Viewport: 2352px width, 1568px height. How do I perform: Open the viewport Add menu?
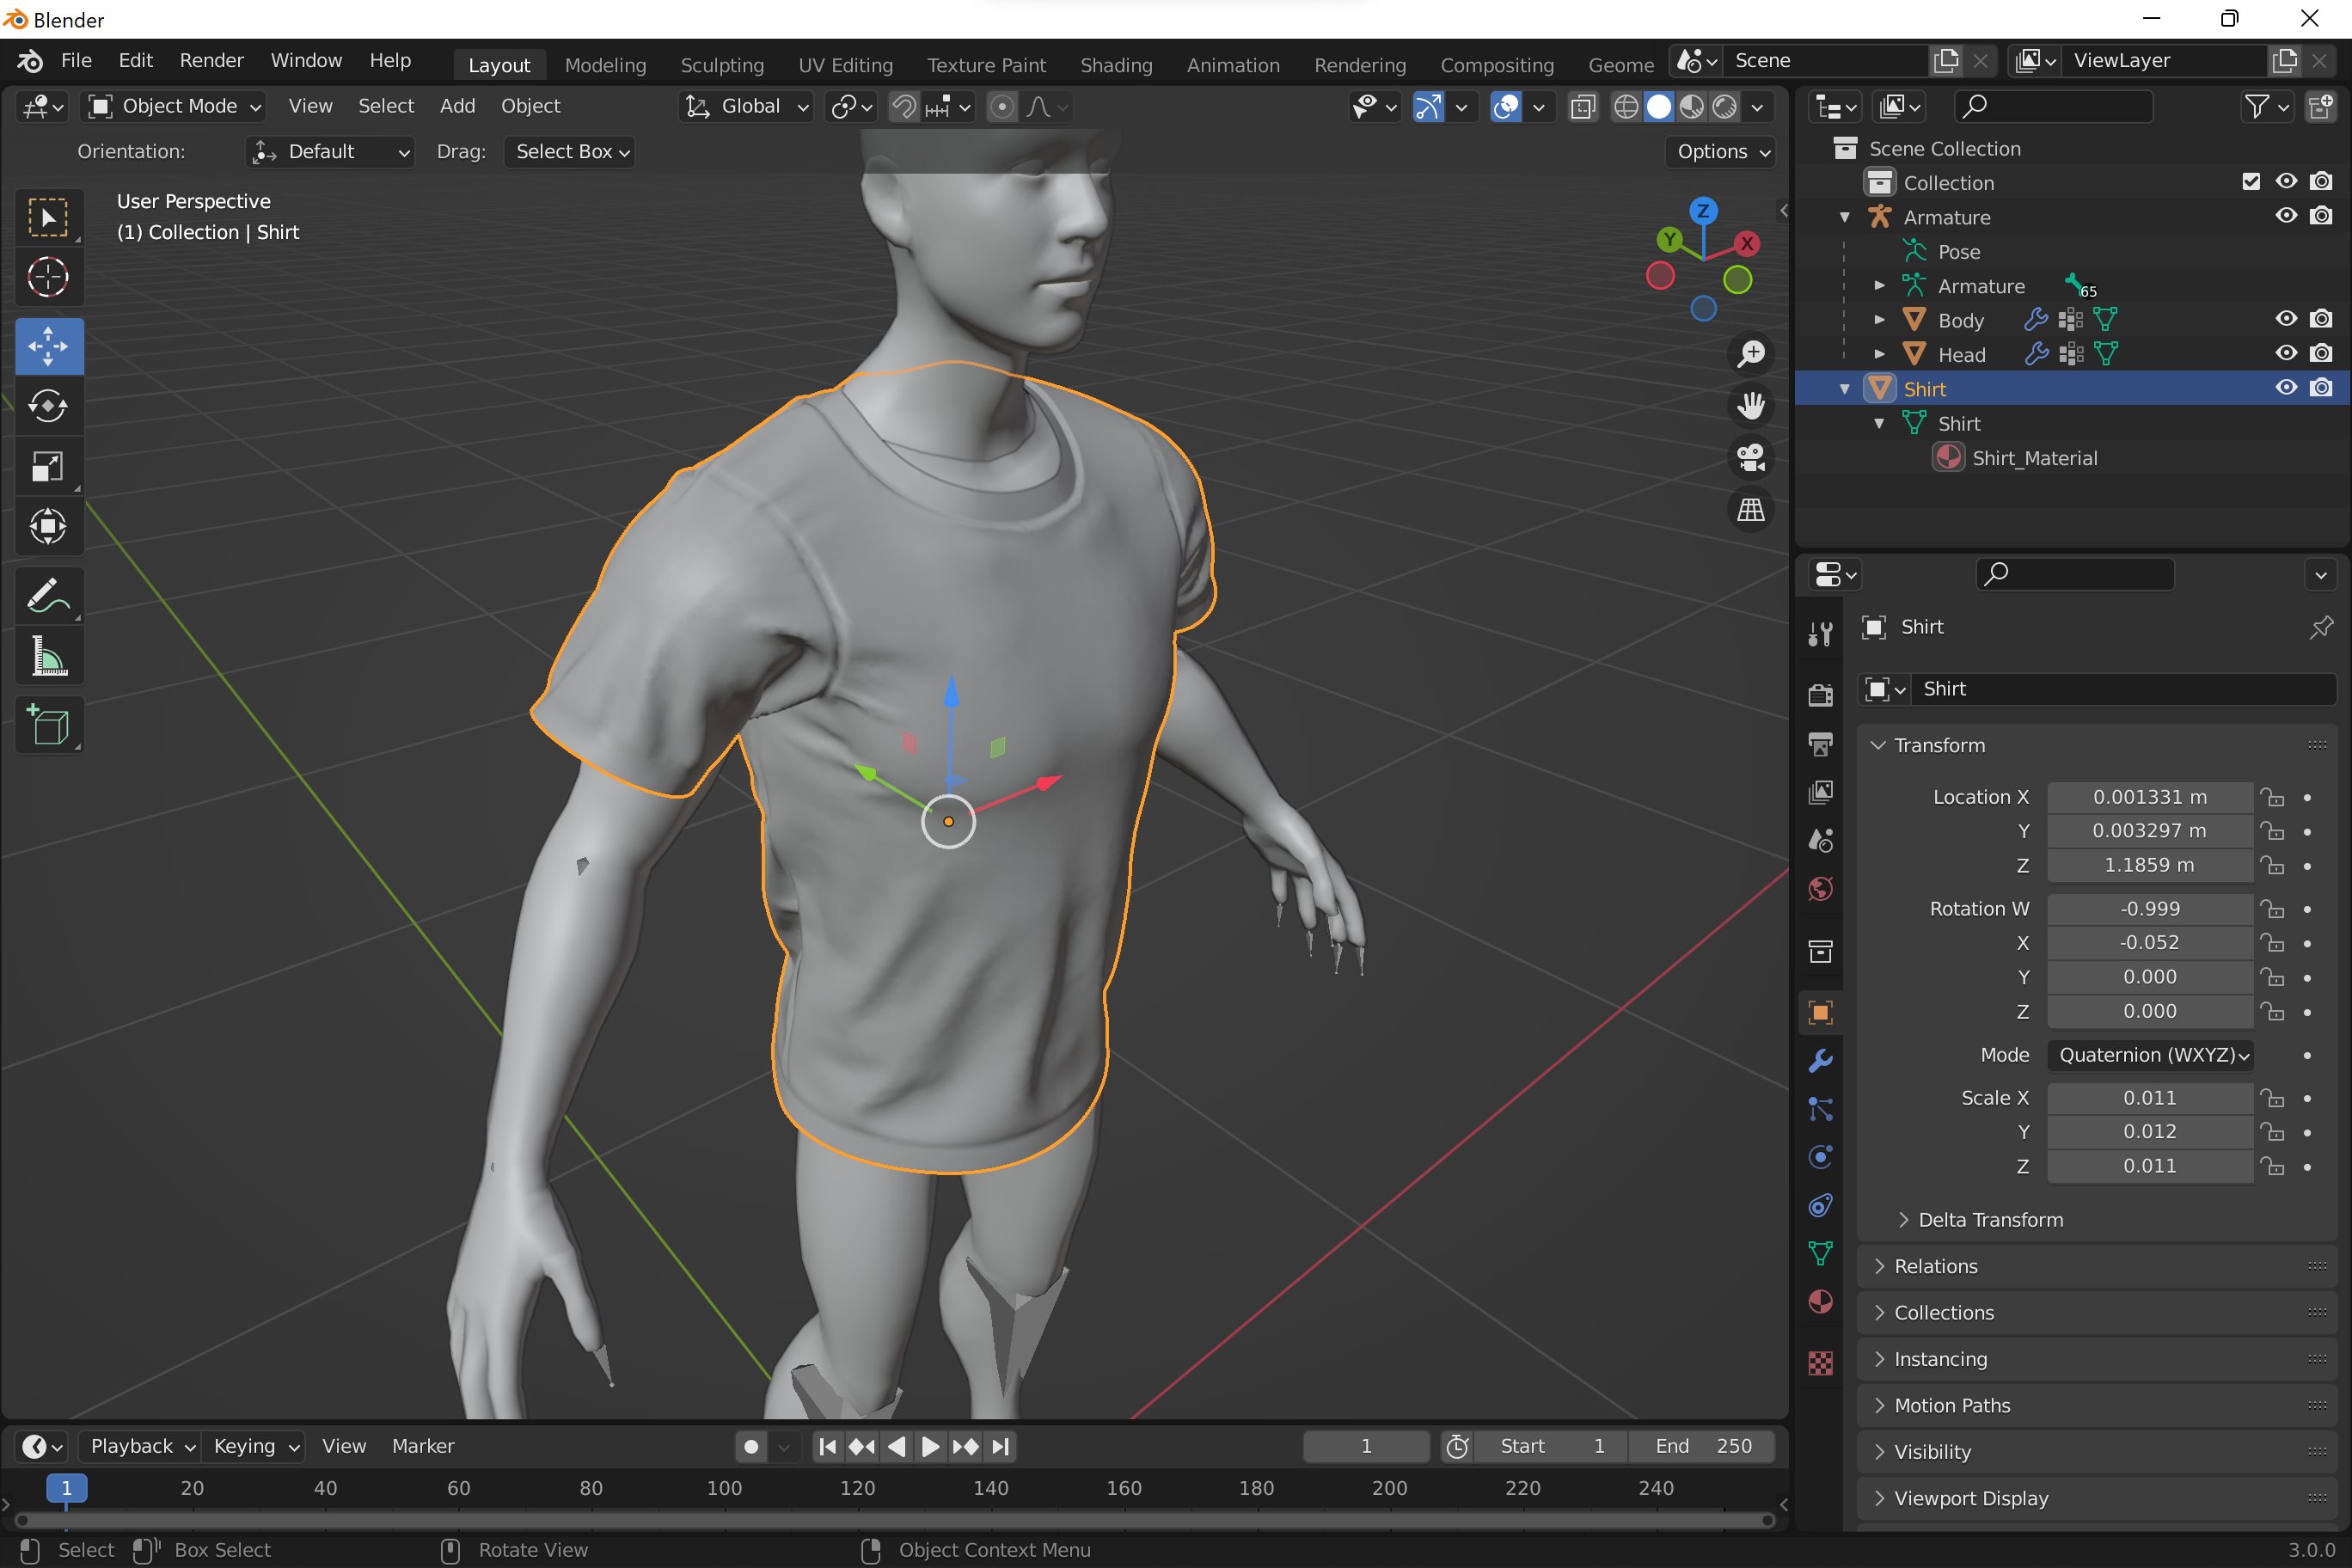coord(457,106)
